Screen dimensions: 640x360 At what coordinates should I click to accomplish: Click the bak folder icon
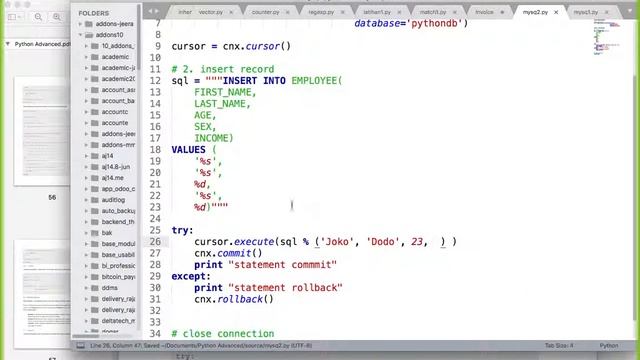95,233
